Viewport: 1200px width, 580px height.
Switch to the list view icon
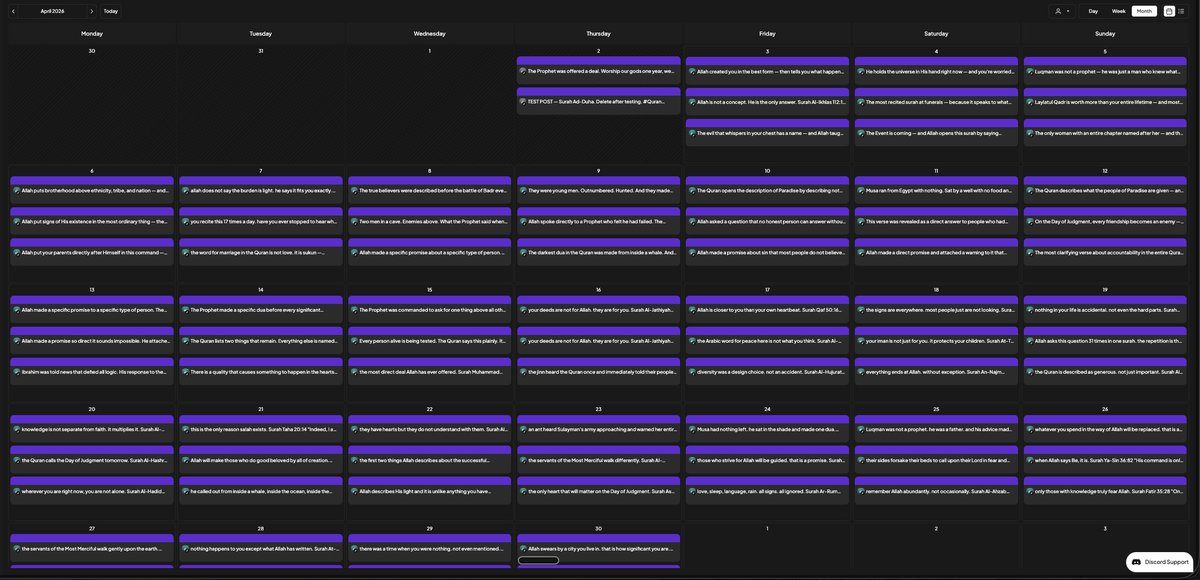[x=1182, y=11]
